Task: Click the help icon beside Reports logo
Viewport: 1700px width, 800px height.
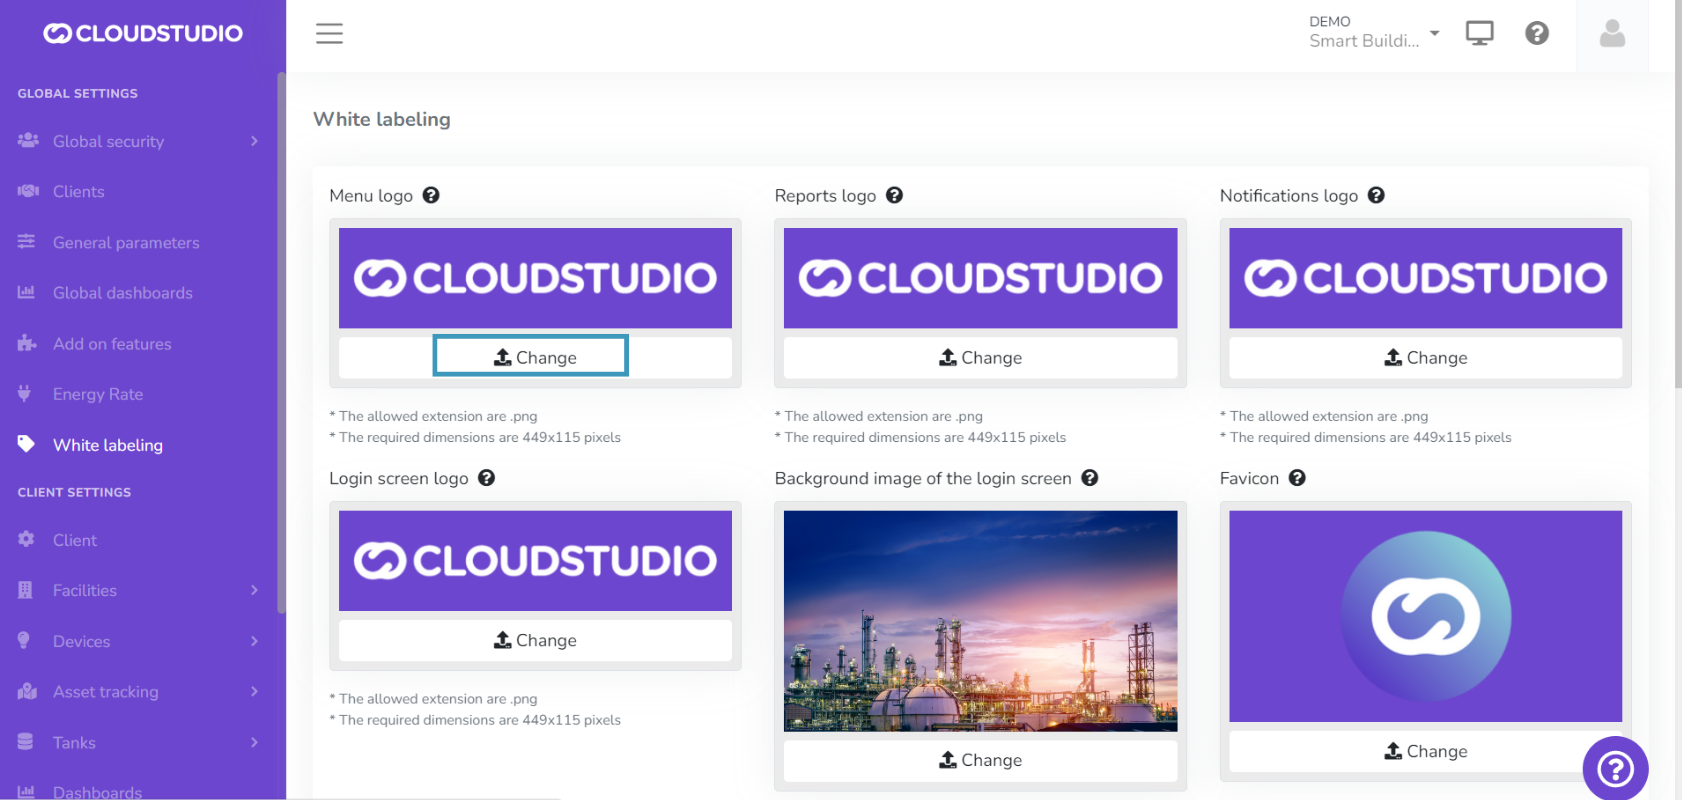Action: [894, 195]
